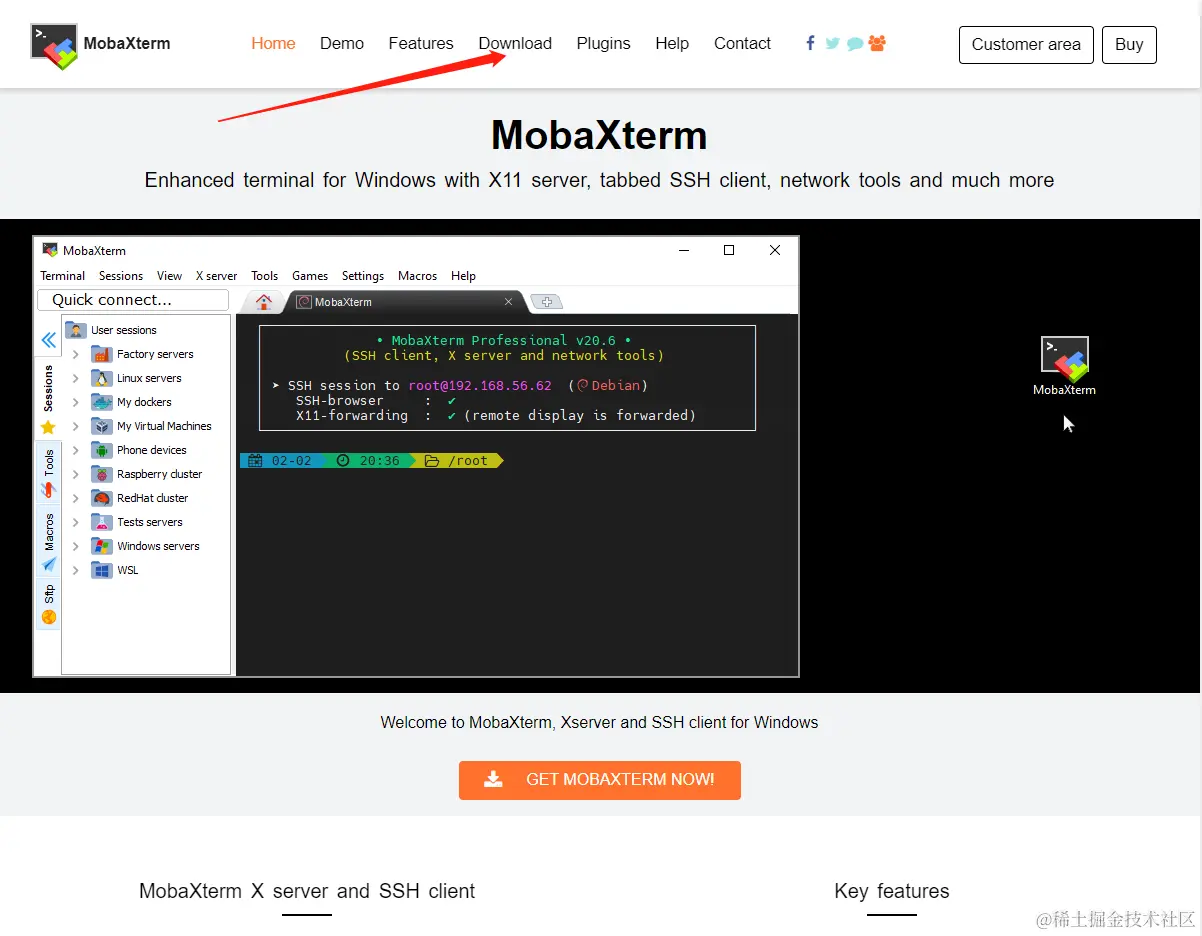The height and width of the screenshot is (936, 1202).
Task: Click the RedHat cluster icon
Action: (101, 498)
